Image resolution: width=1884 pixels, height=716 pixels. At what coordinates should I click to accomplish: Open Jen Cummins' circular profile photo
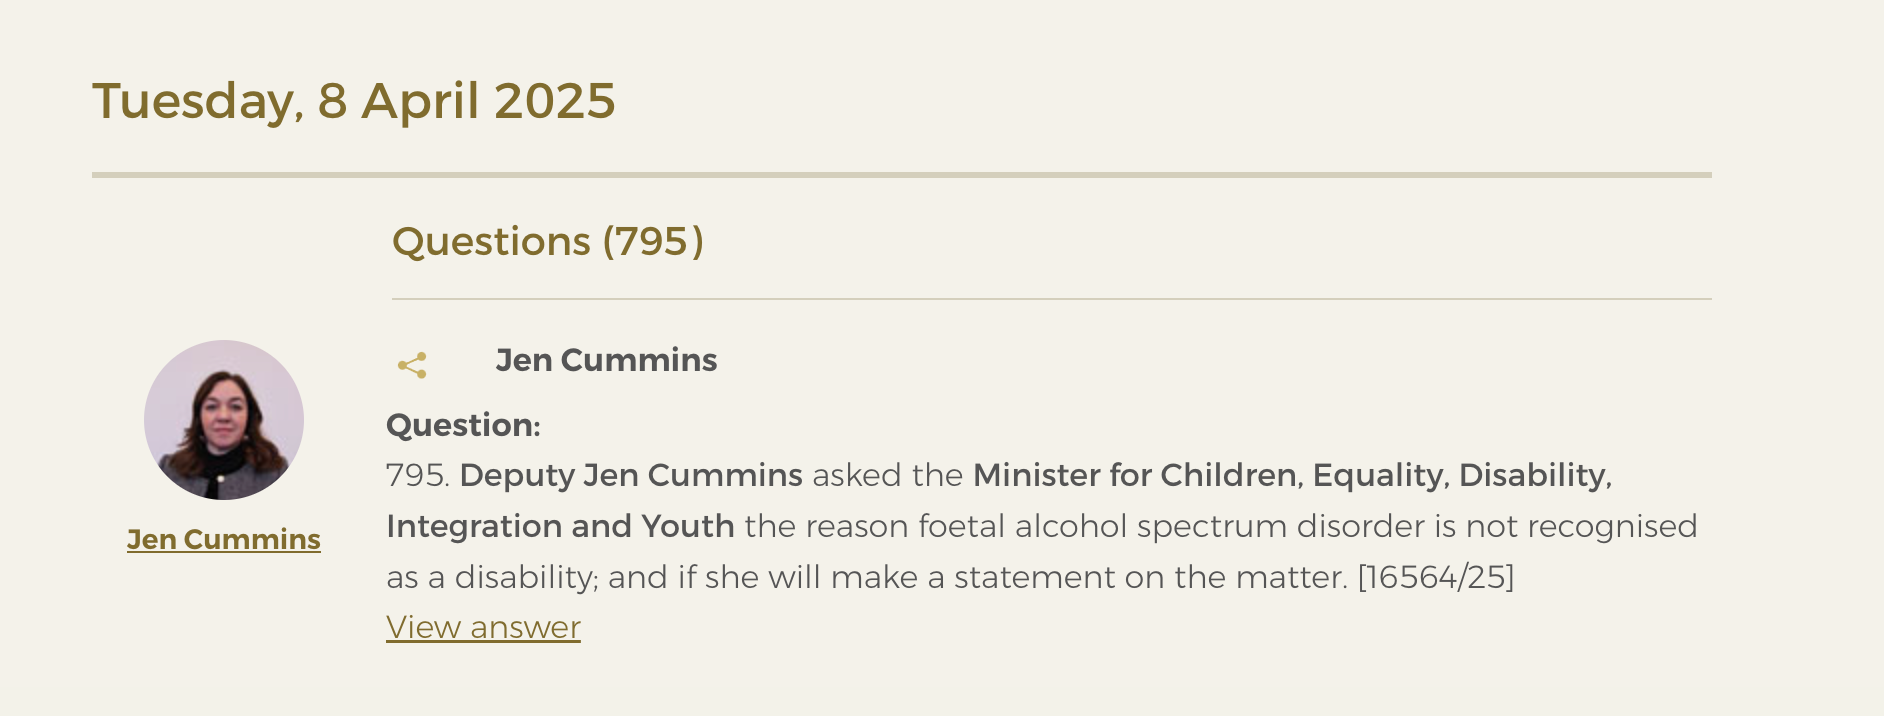[x=224, y=420]
